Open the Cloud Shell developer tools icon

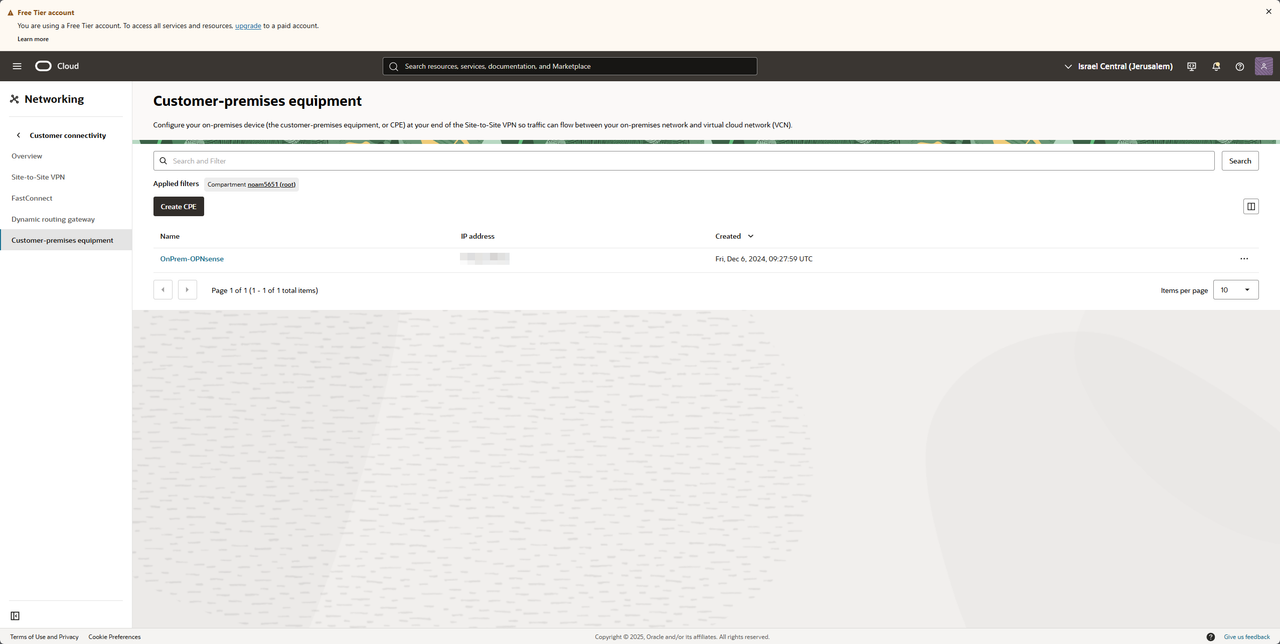point(1191,66)
